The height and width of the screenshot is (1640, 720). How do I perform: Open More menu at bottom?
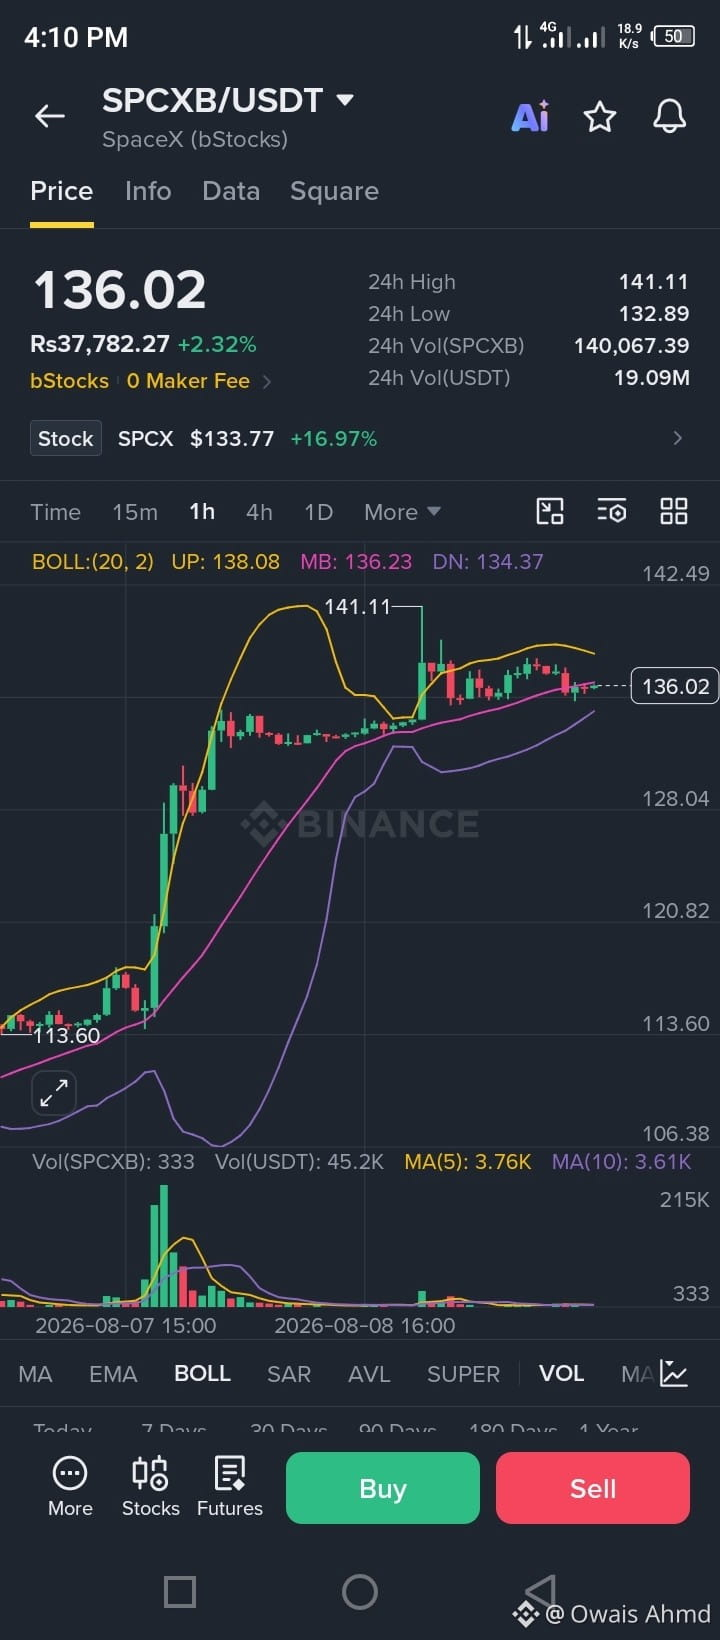70,1488
